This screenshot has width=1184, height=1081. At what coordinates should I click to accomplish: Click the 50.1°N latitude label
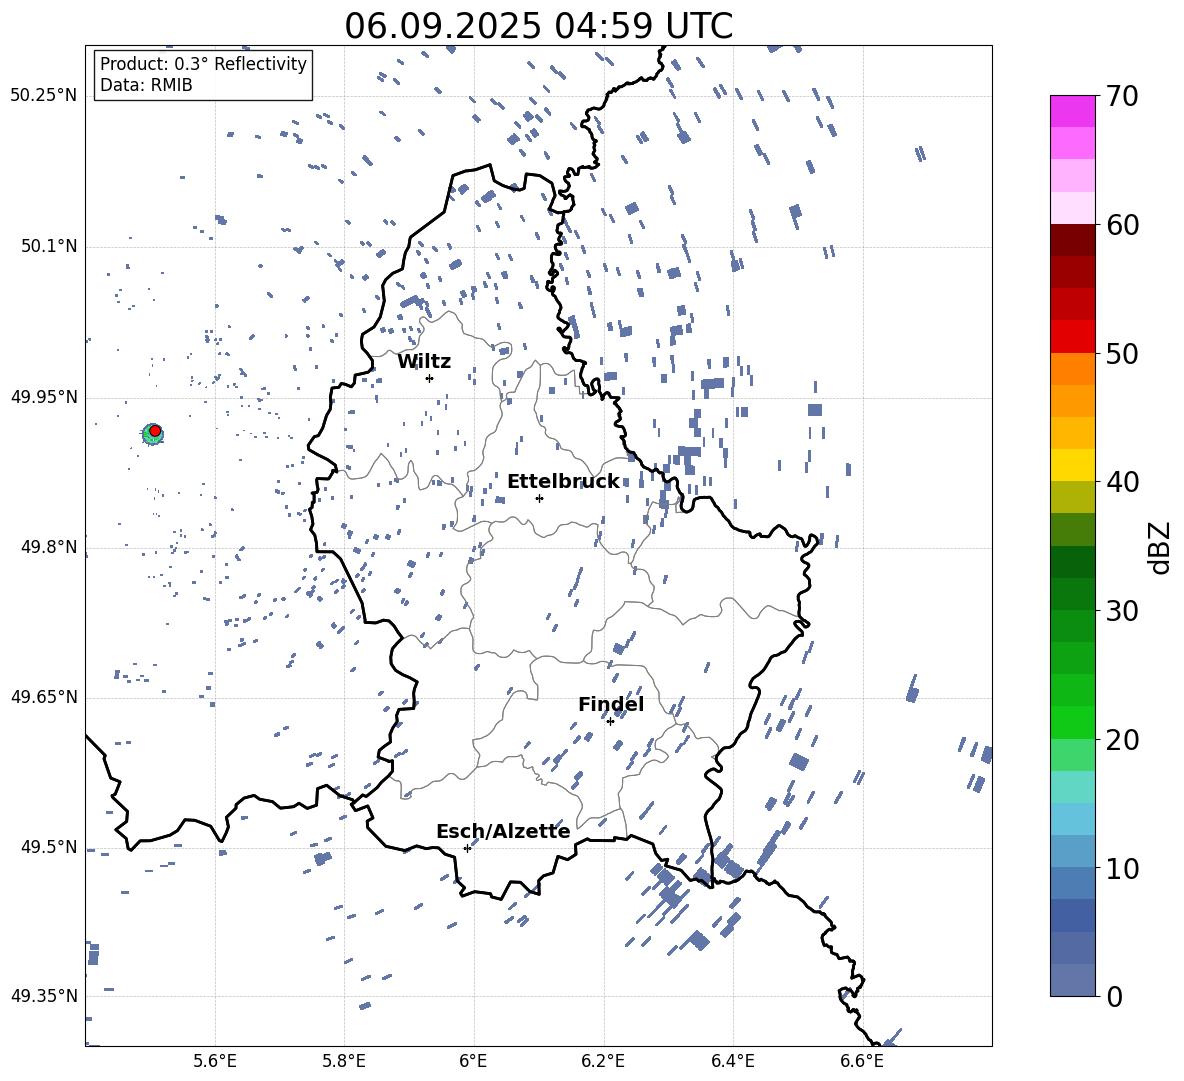[49, 246]
